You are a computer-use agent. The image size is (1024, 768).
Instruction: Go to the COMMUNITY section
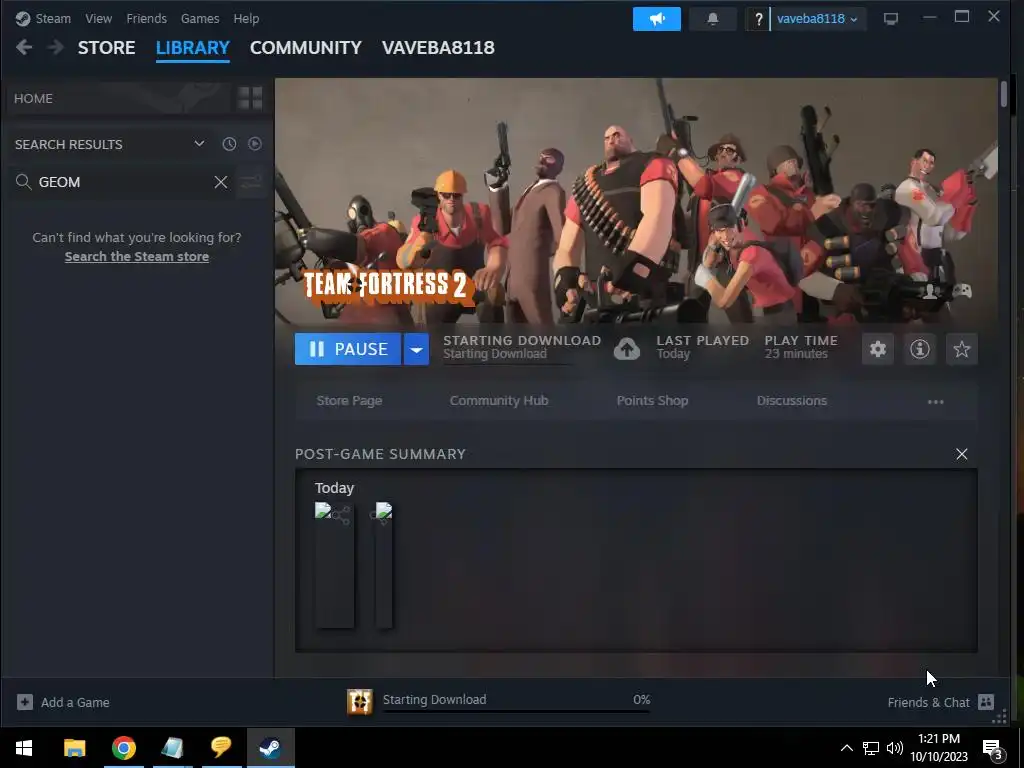coord(306,48)
